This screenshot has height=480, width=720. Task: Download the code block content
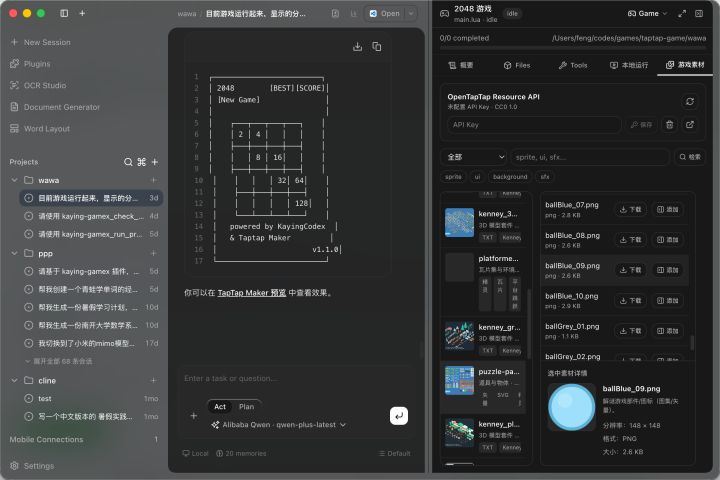point(357,46)
